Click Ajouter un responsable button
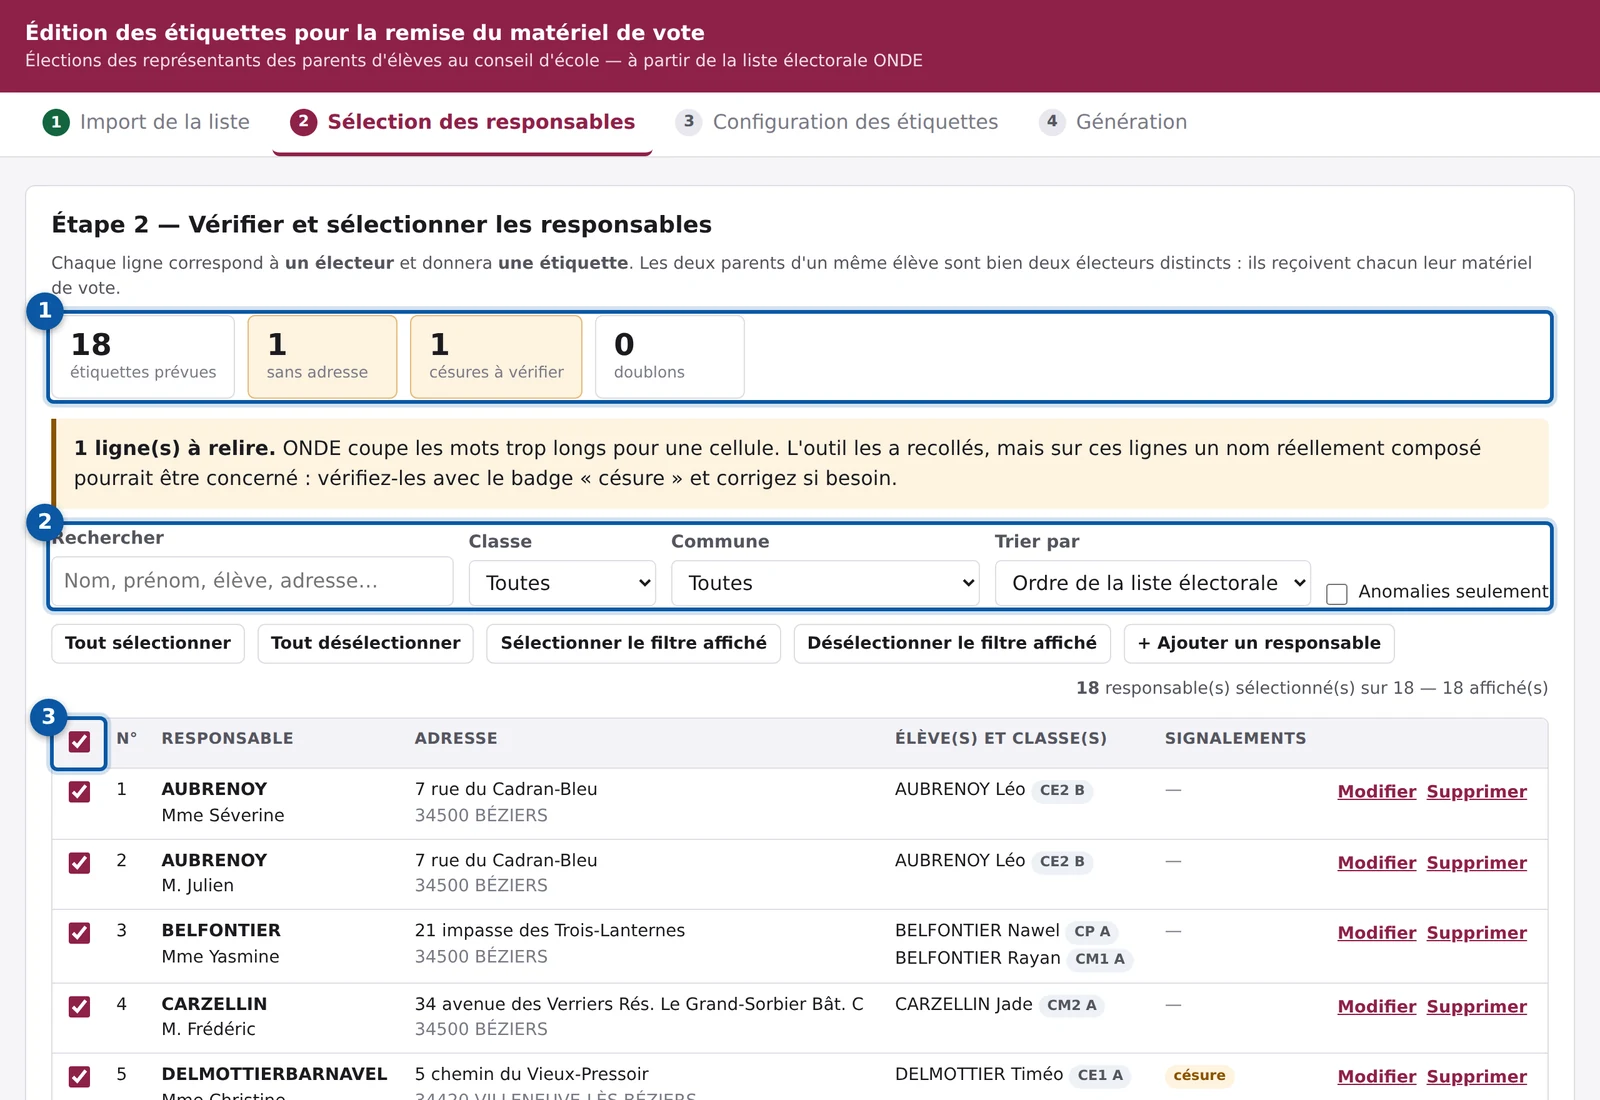This screenshot has height=1100, width=1600. point(1259,643)
